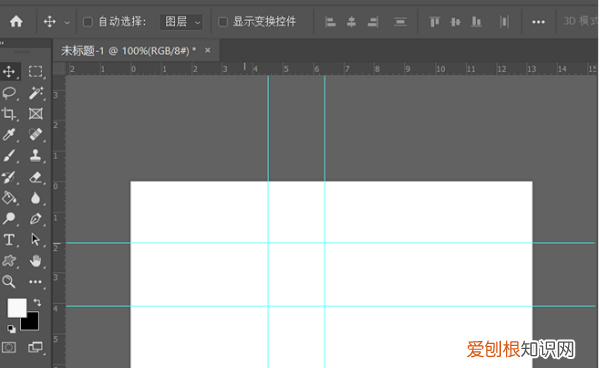Align horizontal centers button
The image size is (600, 368).
pyautogui.click(x=351, y=22)
